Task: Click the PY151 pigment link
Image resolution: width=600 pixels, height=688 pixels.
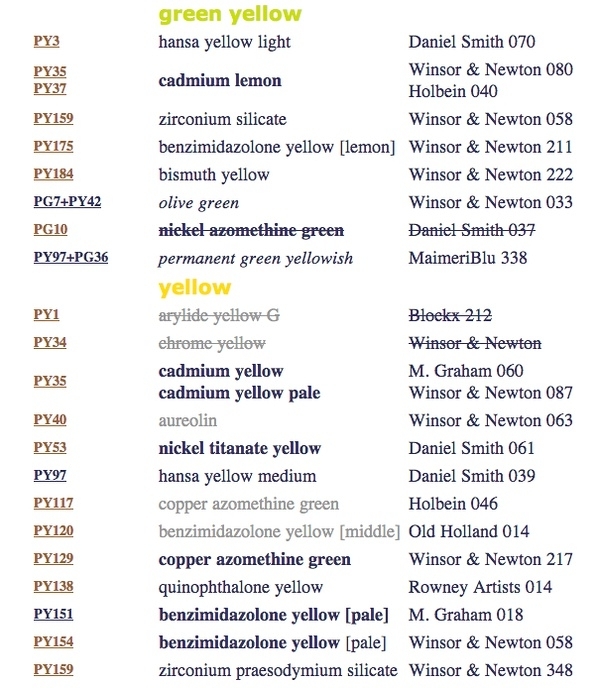Action: click(x=53, y=614)
